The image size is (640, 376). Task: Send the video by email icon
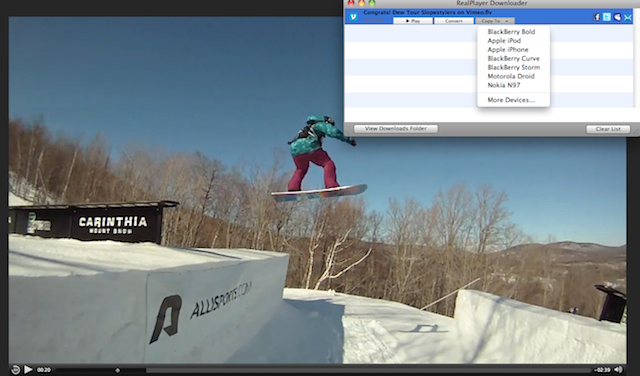click(x=628, y=17)
